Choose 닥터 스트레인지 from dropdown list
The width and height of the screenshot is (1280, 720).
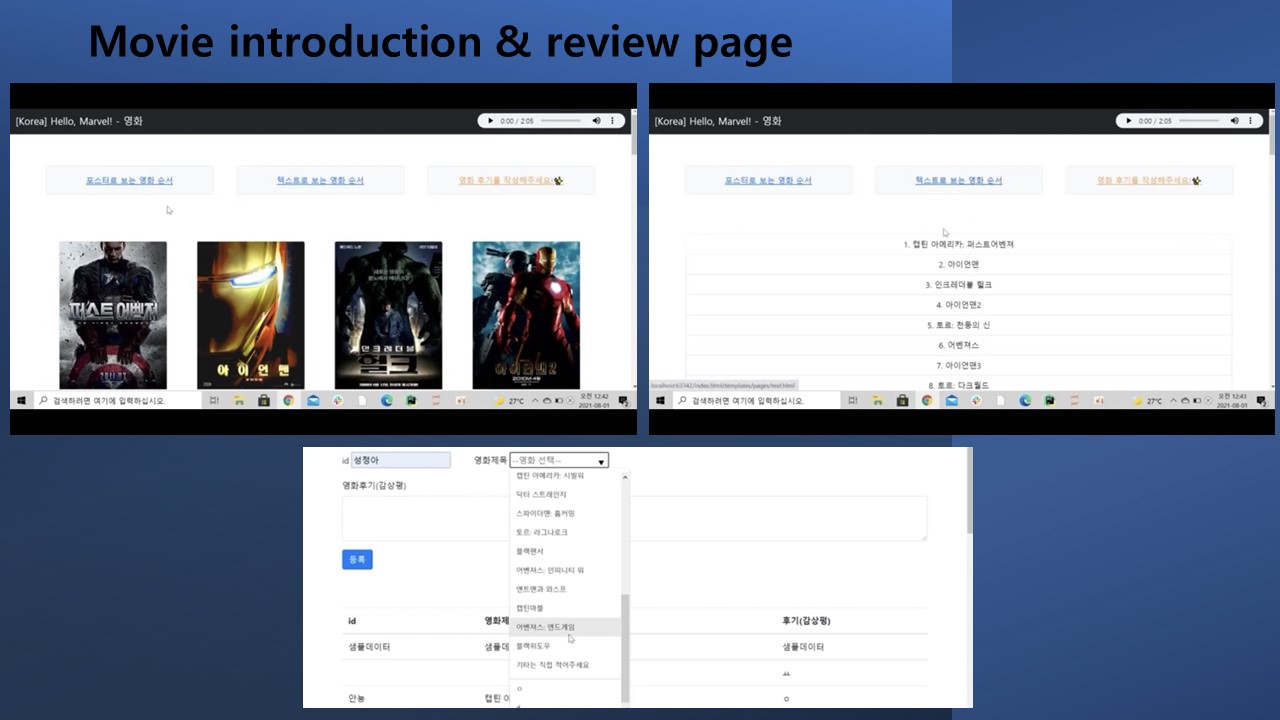pos(565,494)
